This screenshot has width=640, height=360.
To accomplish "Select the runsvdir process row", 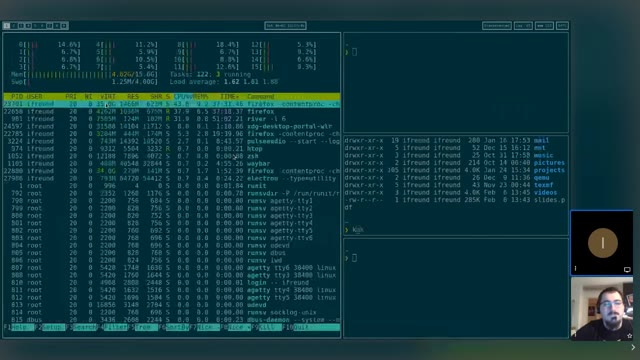I will (x=171, y=193).
